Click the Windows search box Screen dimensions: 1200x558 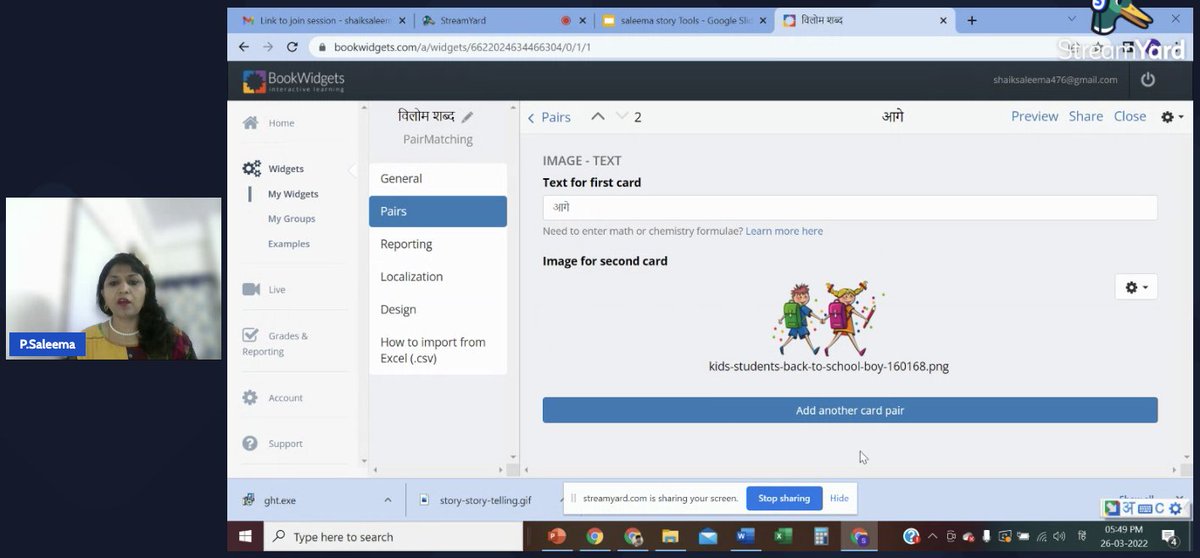point(395,537)
